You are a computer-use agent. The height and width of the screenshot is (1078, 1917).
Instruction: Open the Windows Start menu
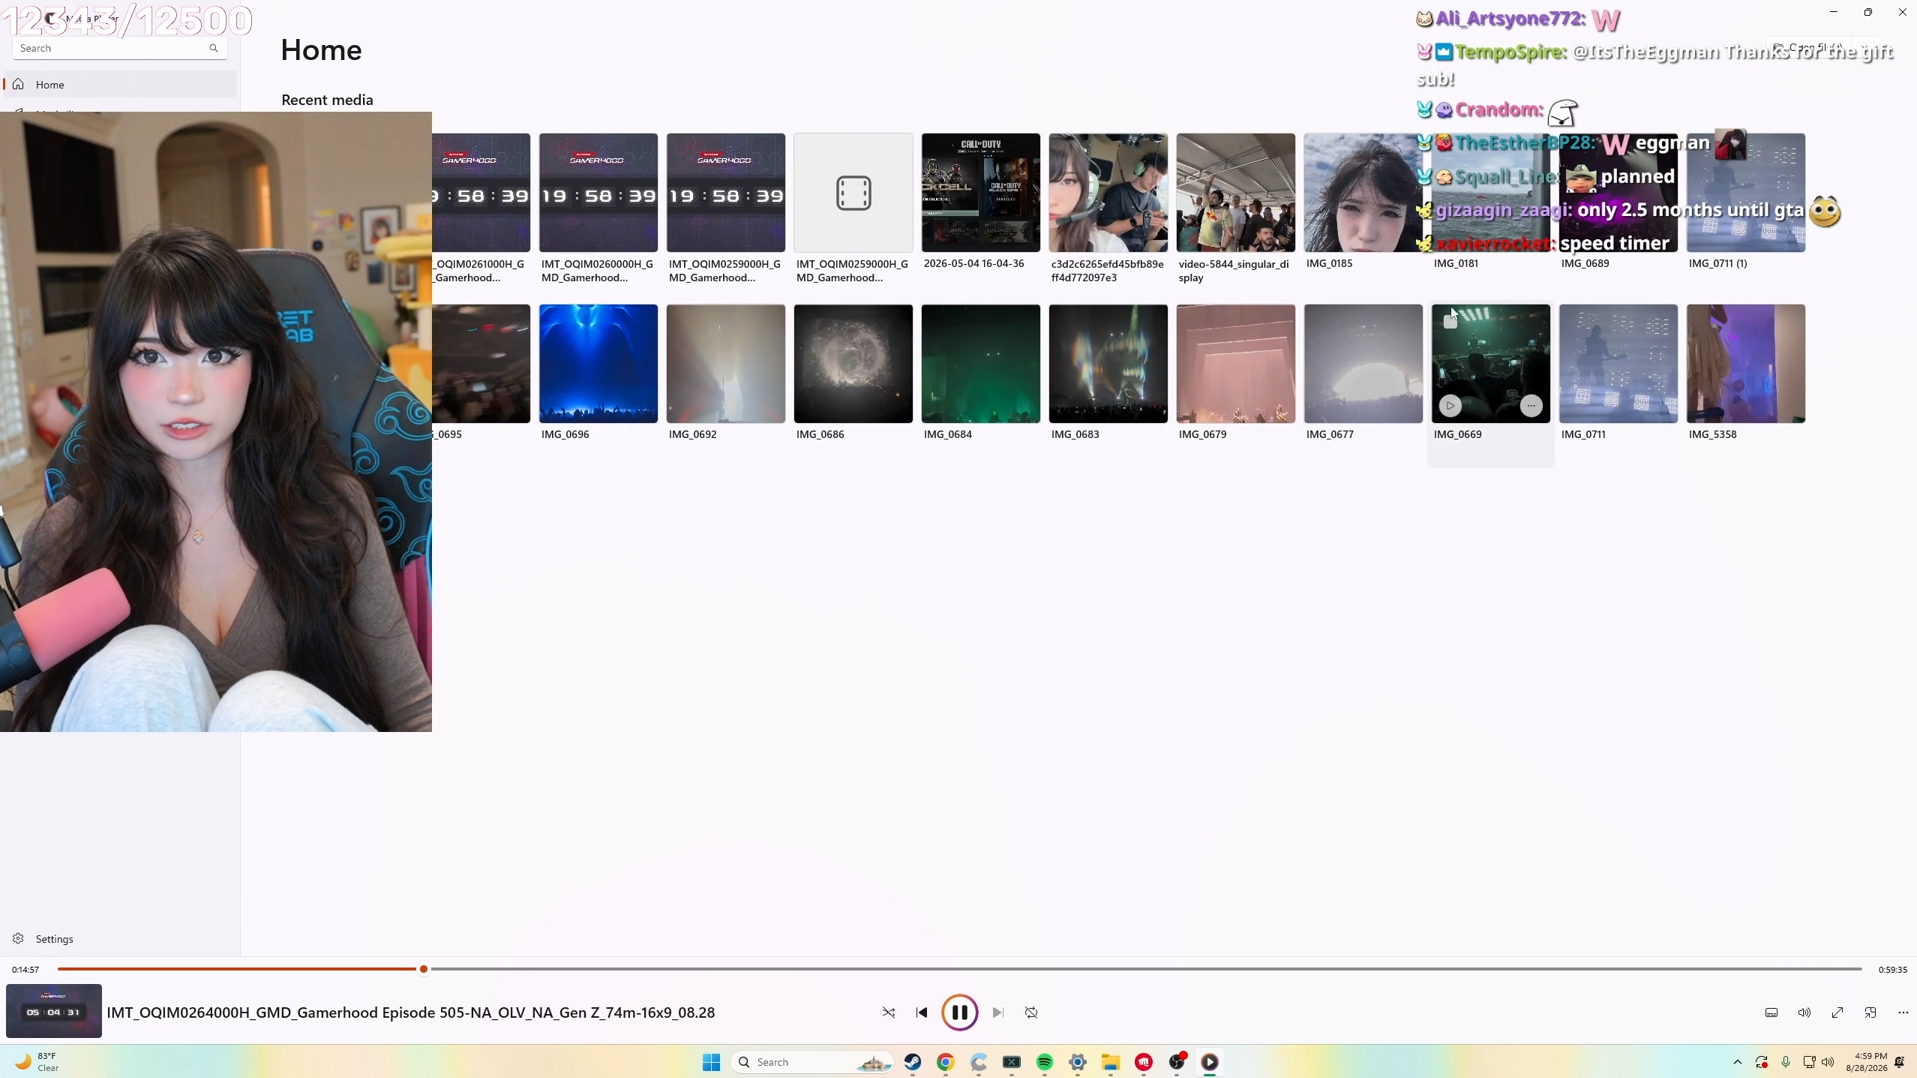click(711, 1062)
